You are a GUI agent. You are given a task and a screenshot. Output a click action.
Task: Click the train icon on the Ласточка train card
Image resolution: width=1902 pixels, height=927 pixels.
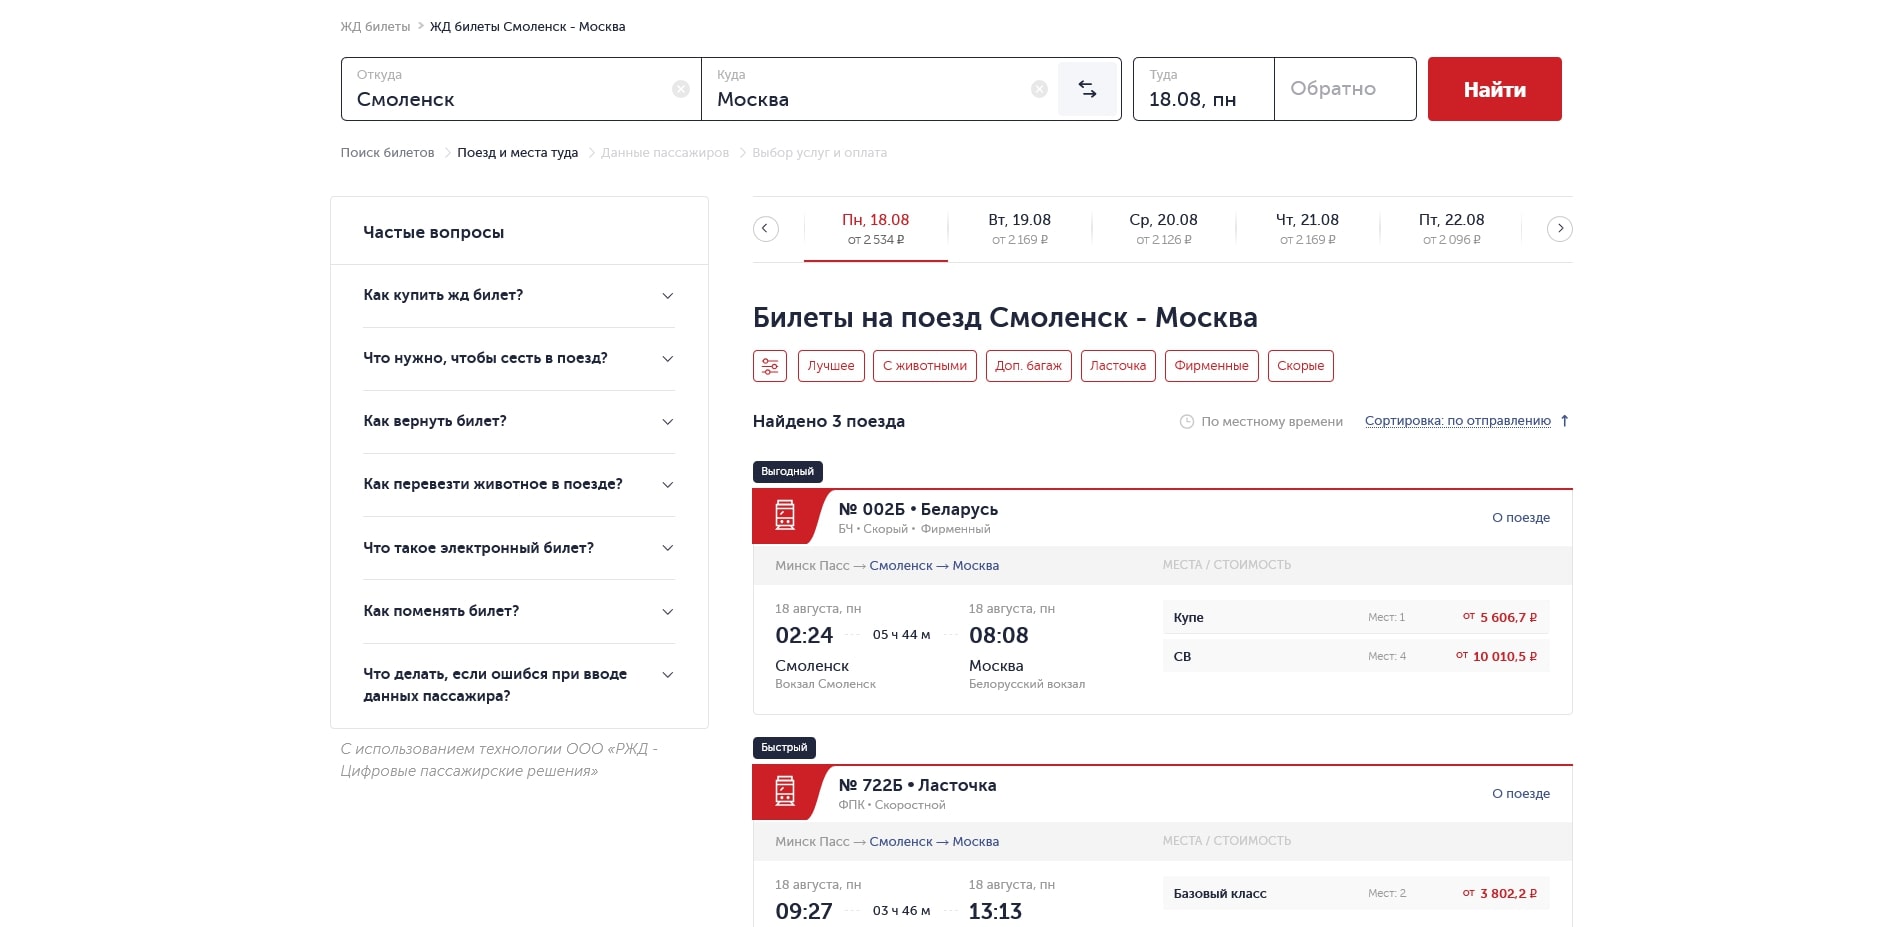pos(786,792)
